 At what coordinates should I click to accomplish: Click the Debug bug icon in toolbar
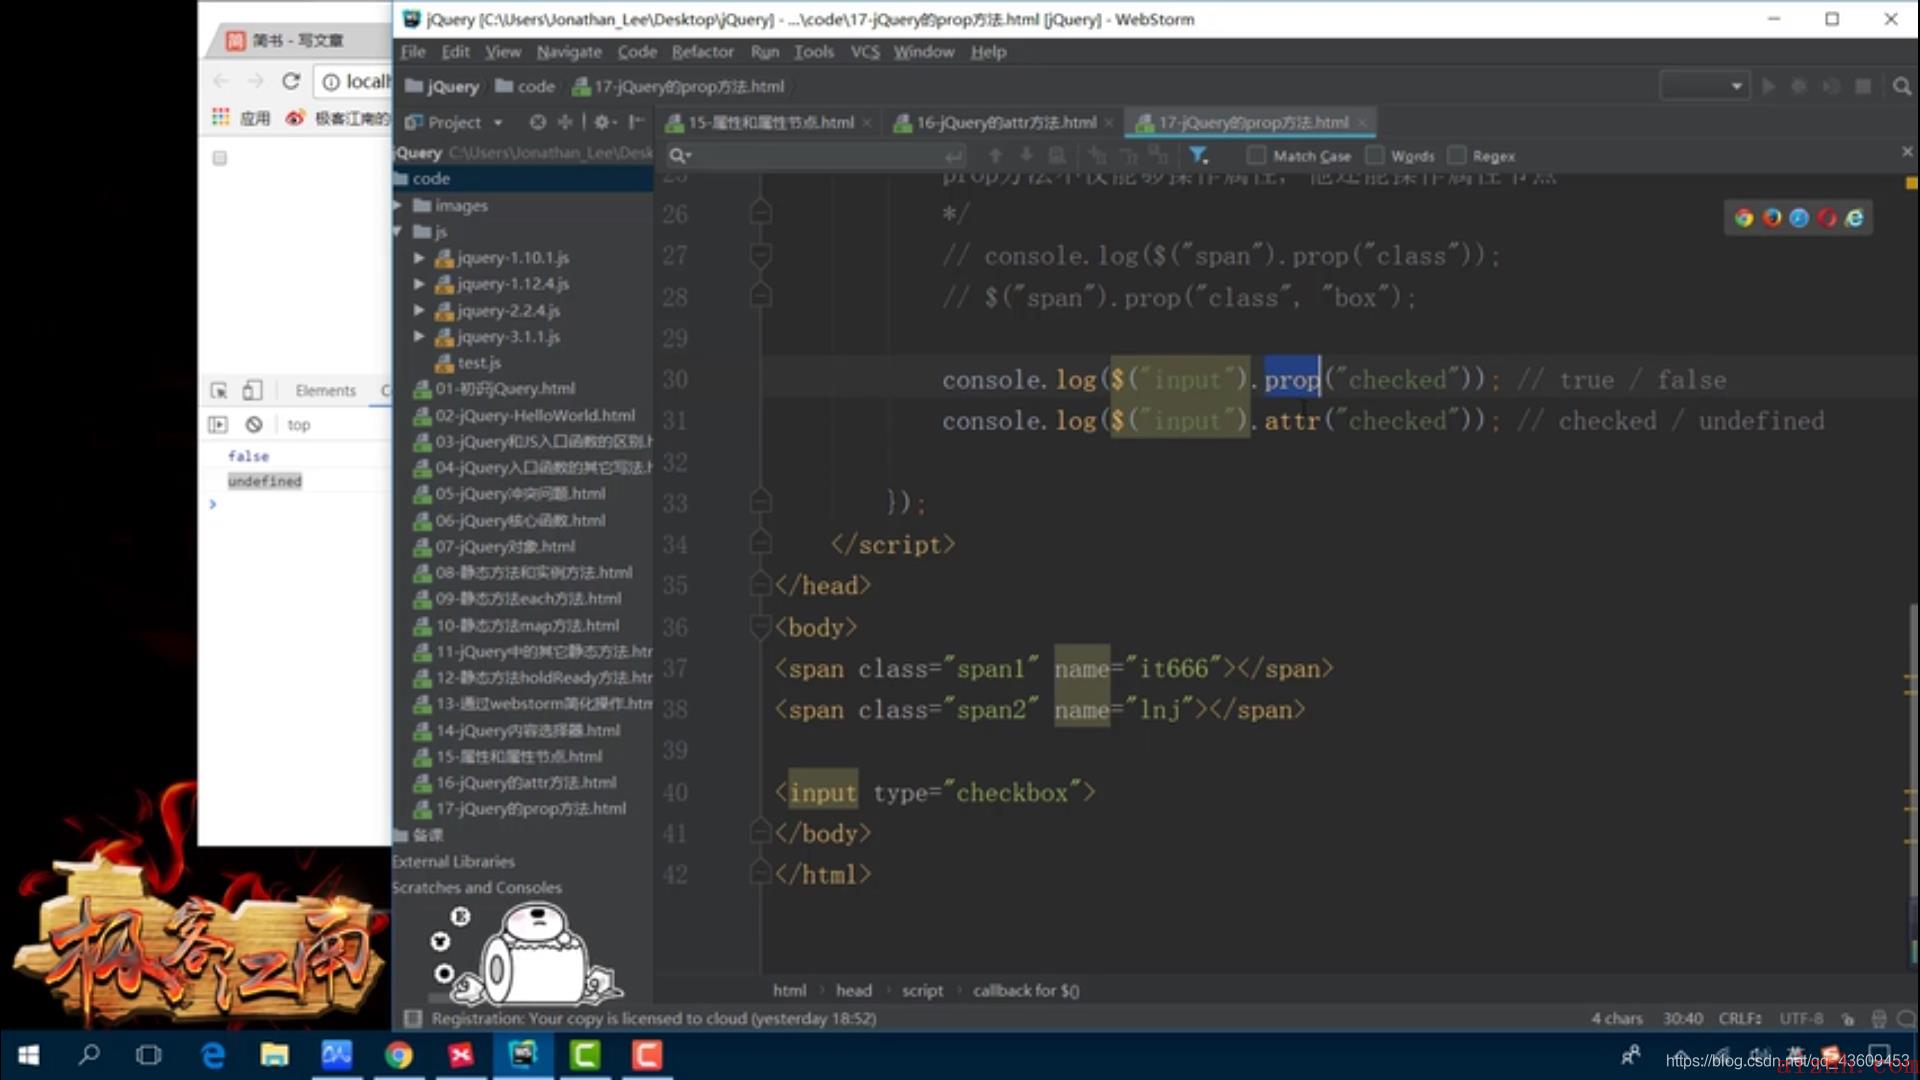tap(1799, 87)
